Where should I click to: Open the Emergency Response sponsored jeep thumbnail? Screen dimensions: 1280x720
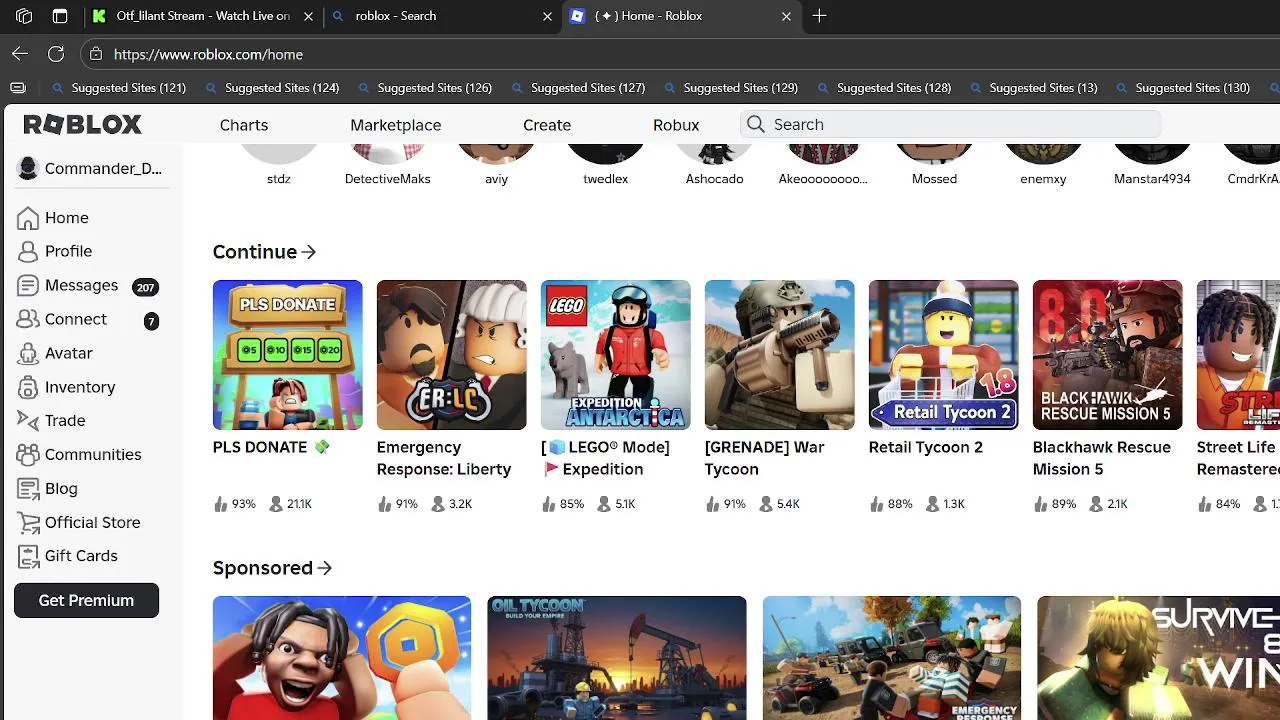tap(892, 658)
